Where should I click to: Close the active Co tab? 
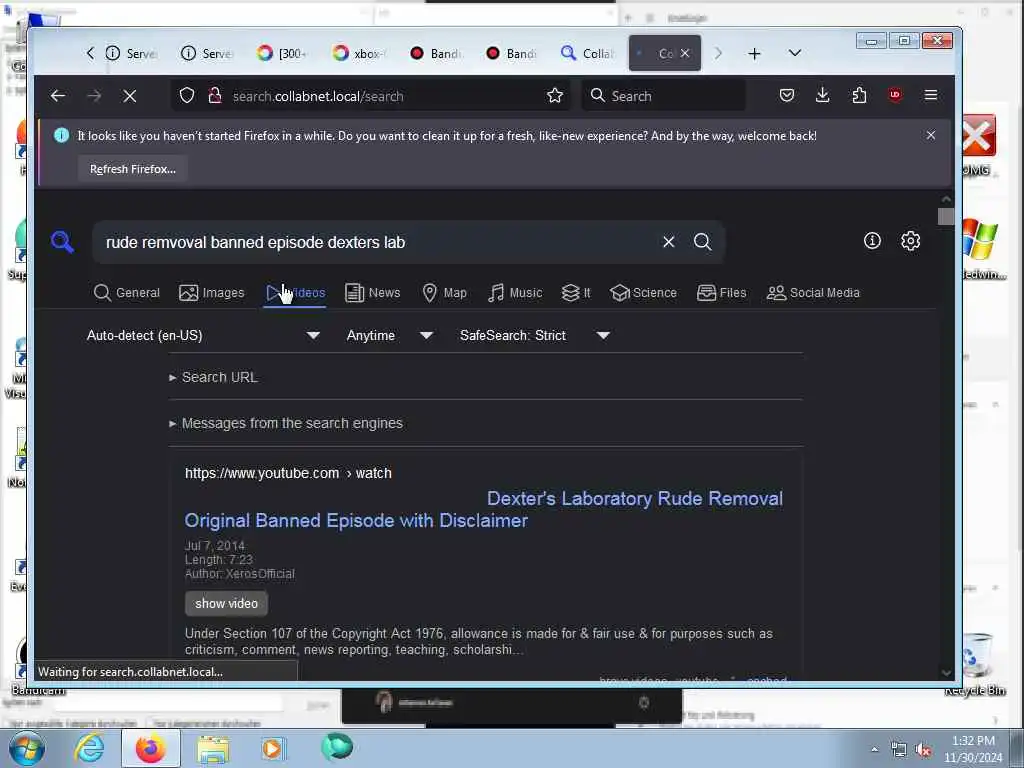[x=684, y=54]
